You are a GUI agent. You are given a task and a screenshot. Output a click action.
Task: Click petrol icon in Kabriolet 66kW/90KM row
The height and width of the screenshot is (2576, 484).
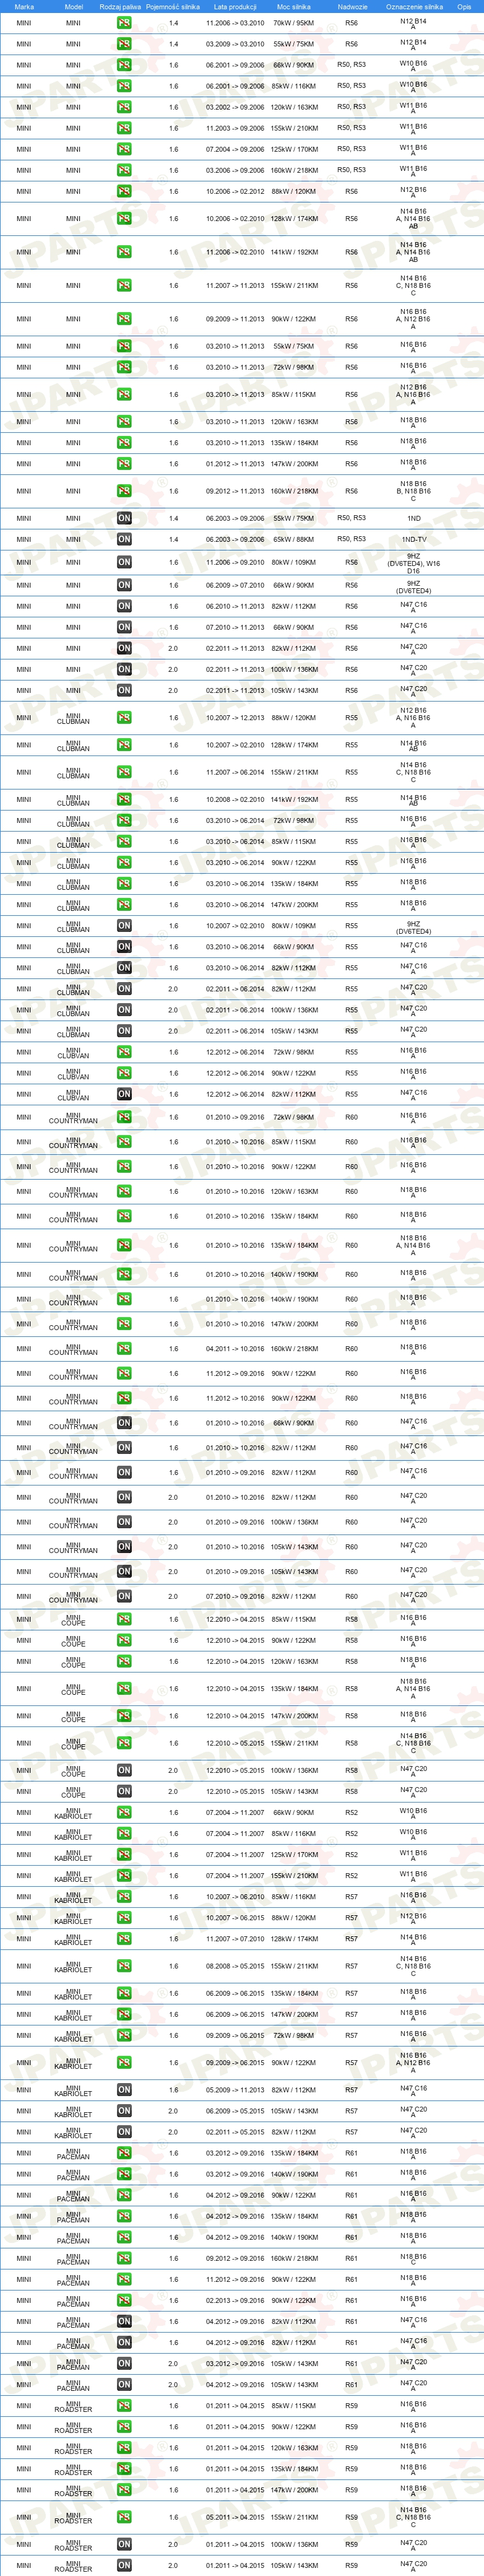pos(124,1813)
